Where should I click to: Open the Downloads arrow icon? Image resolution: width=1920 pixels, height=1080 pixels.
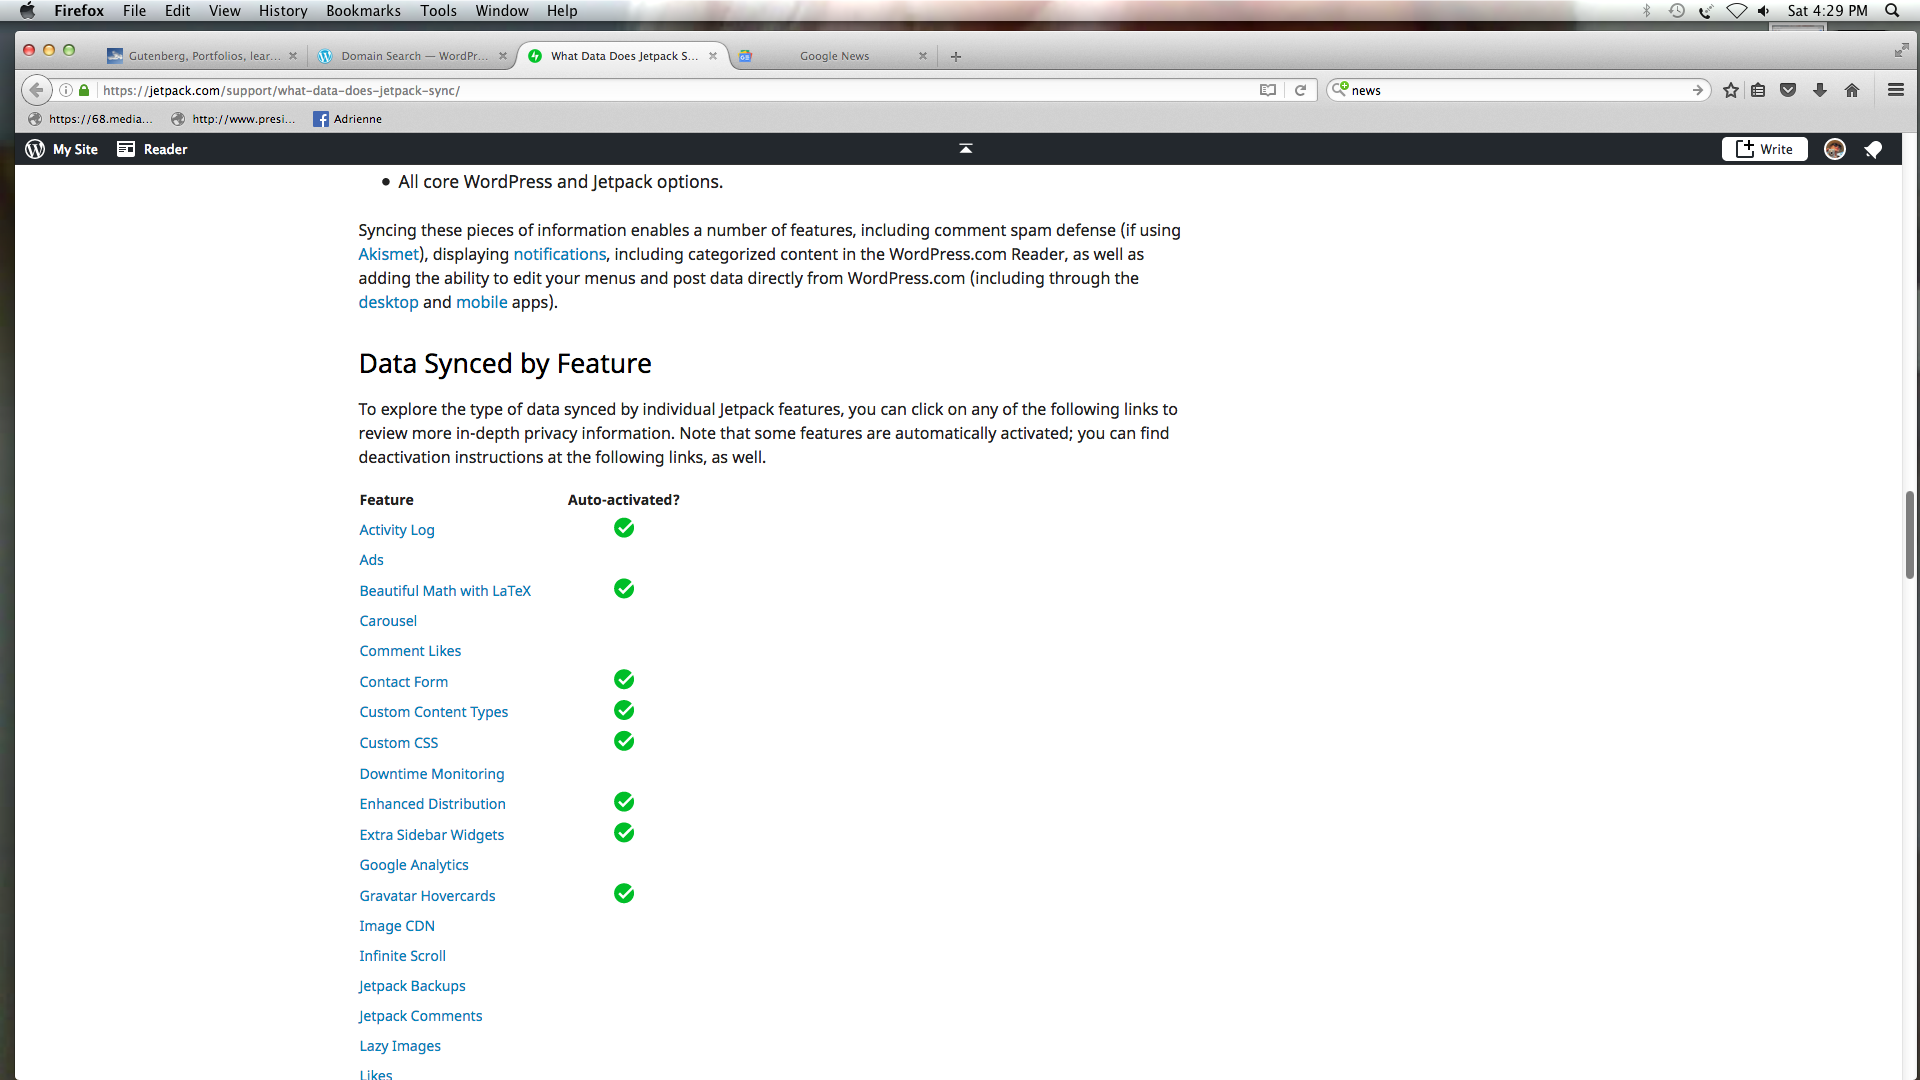(1820, 90)
